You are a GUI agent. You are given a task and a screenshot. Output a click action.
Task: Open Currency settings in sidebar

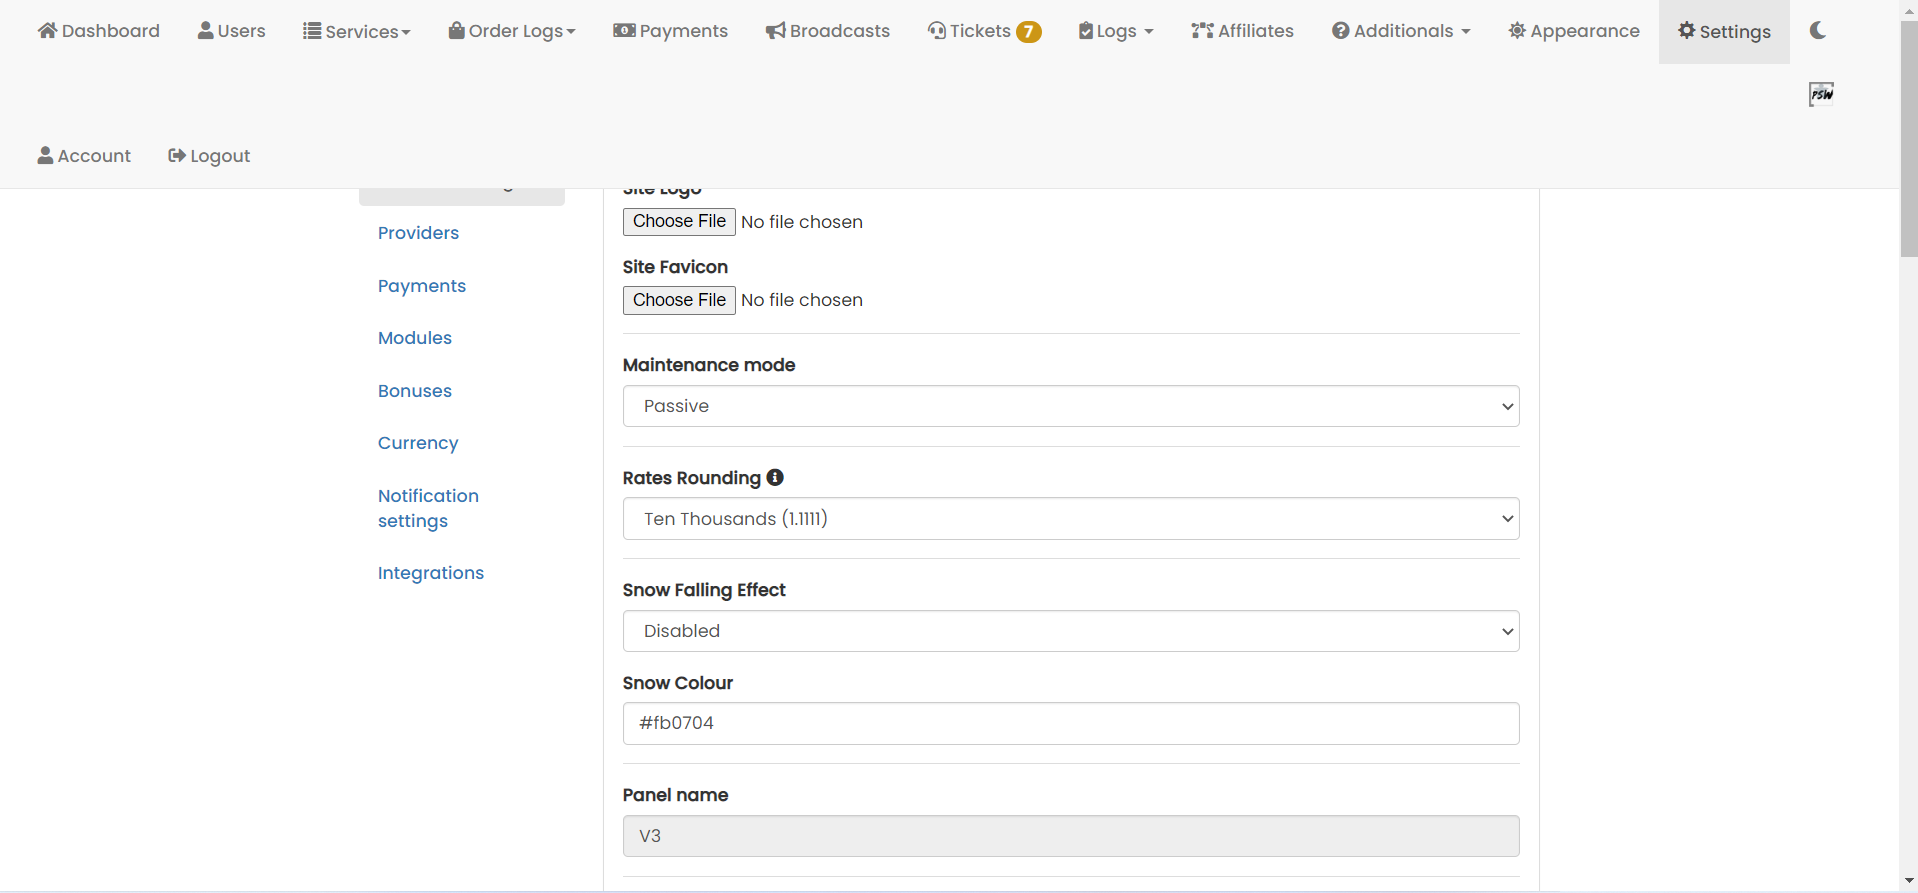click(418, 443)
